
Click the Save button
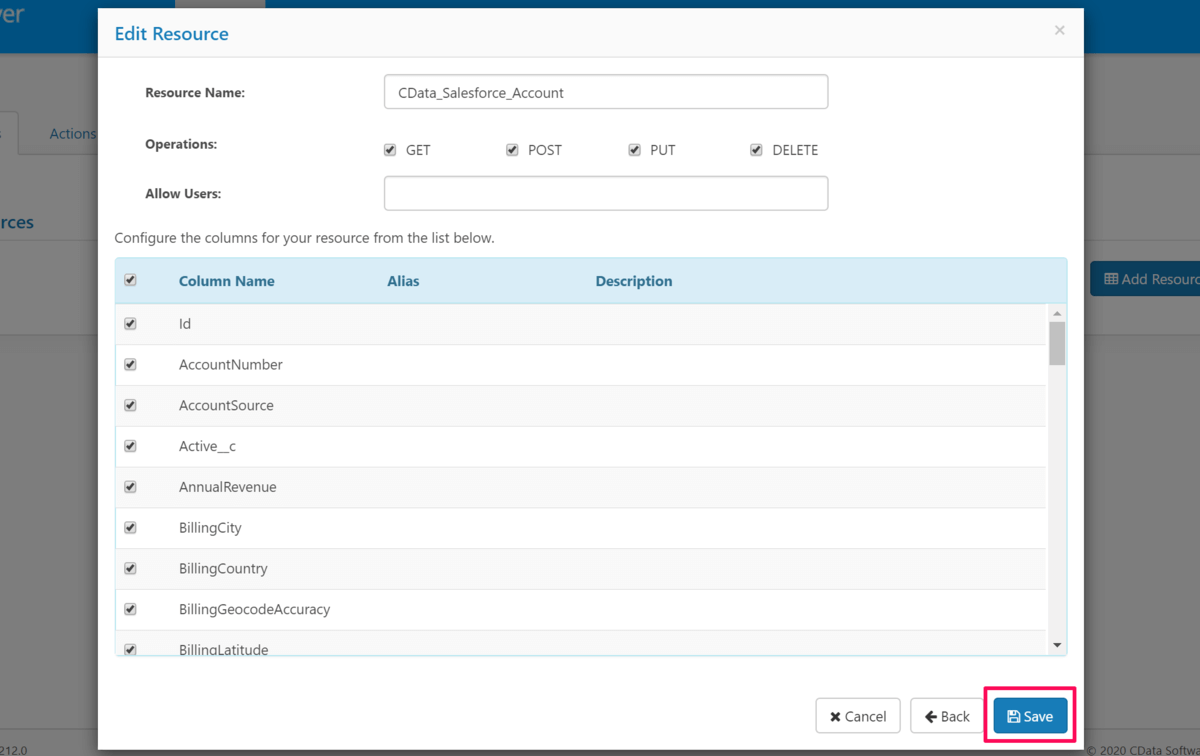click(x=1030, y=716)
